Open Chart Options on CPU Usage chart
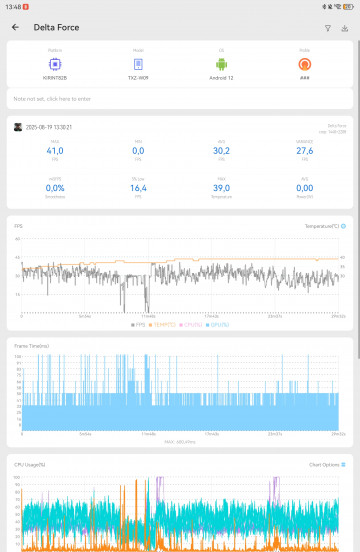Viewport: 360px width, 552px height. [327, 465]
